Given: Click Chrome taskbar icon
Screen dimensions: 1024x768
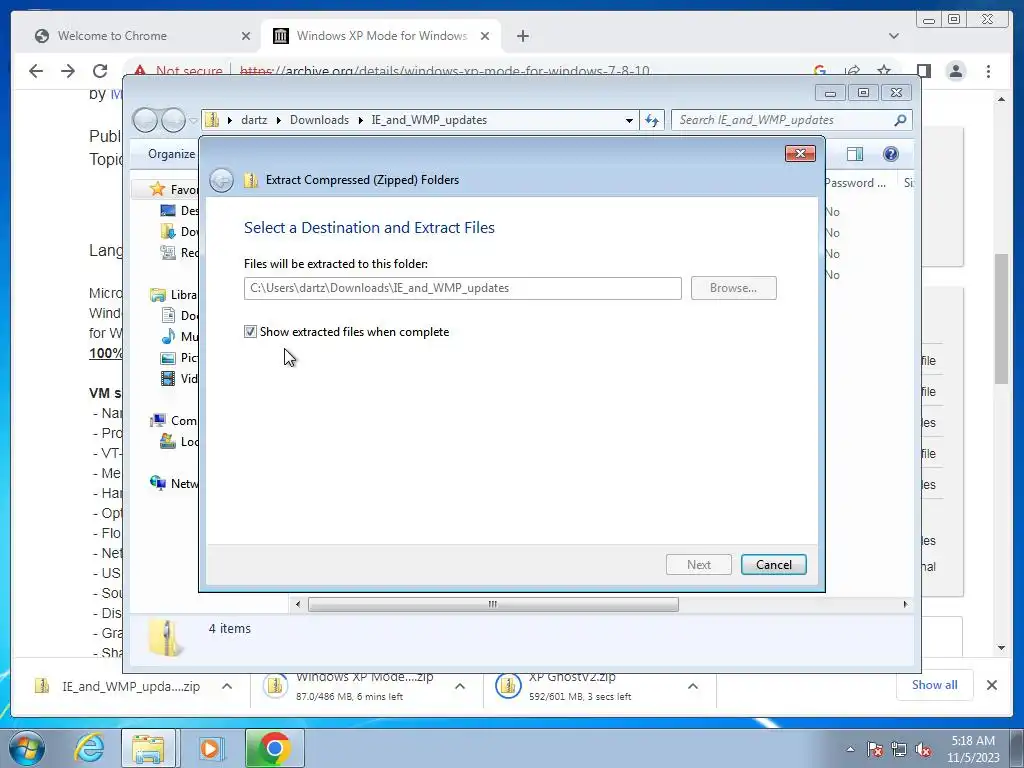Looking at the screenshot, I should click(274, 748).
